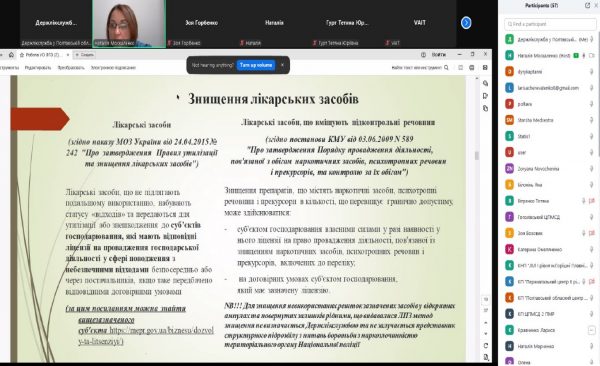Click the help icon next to Войти

(x=424, y=55)
